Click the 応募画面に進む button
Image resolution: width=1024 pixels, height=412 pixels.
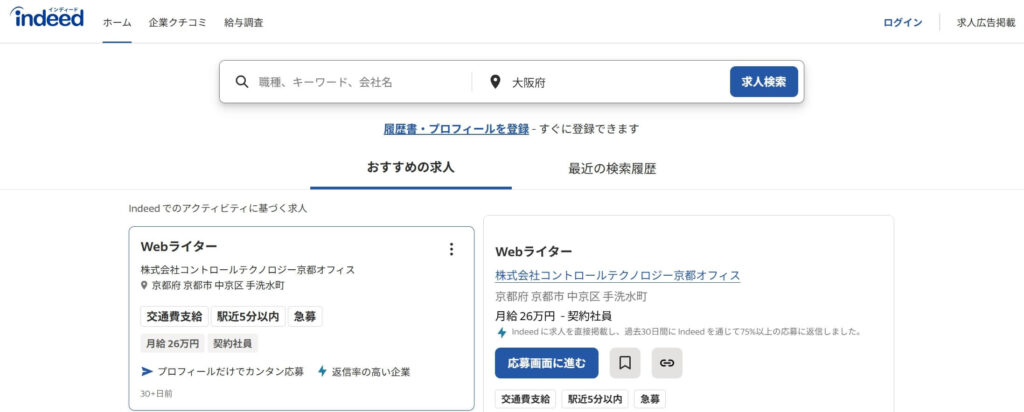pos(547,363)
